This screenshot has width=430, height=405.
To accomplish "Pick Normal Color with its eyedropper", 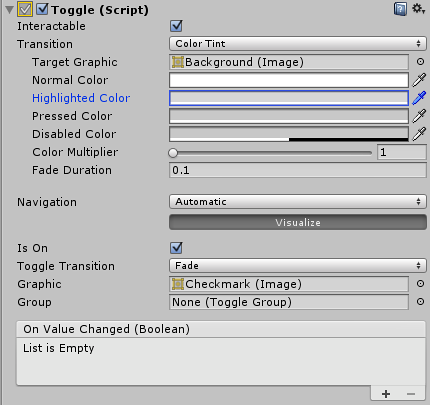I will tap(419, 80).
